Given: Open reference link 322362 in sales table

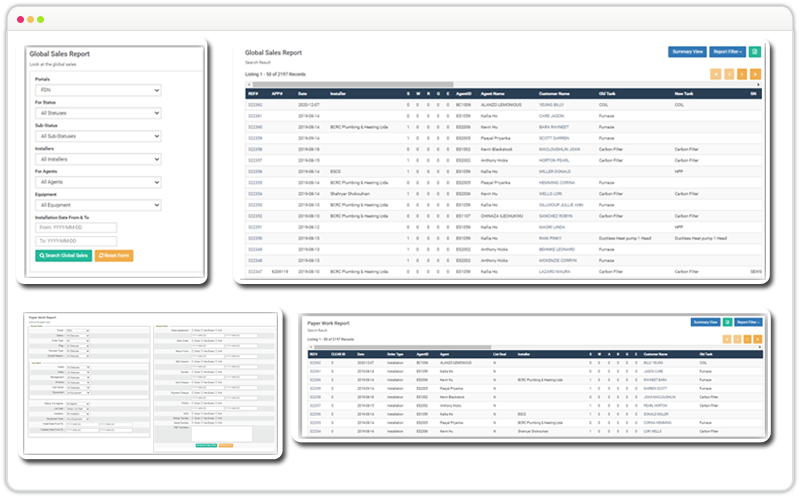Looking at the screenshot, I should click(255, 104).
